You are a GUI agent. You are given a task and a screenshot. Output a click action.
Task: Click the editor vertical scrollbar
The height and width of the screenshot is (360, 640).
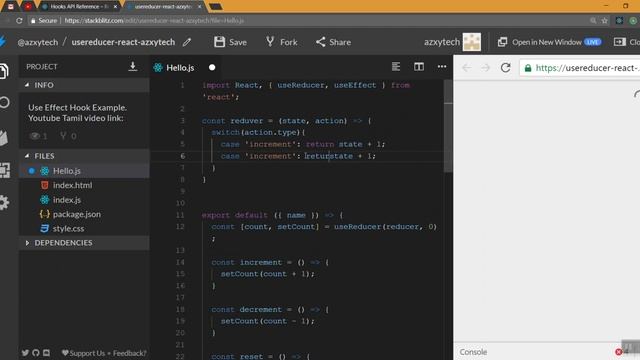448,125
